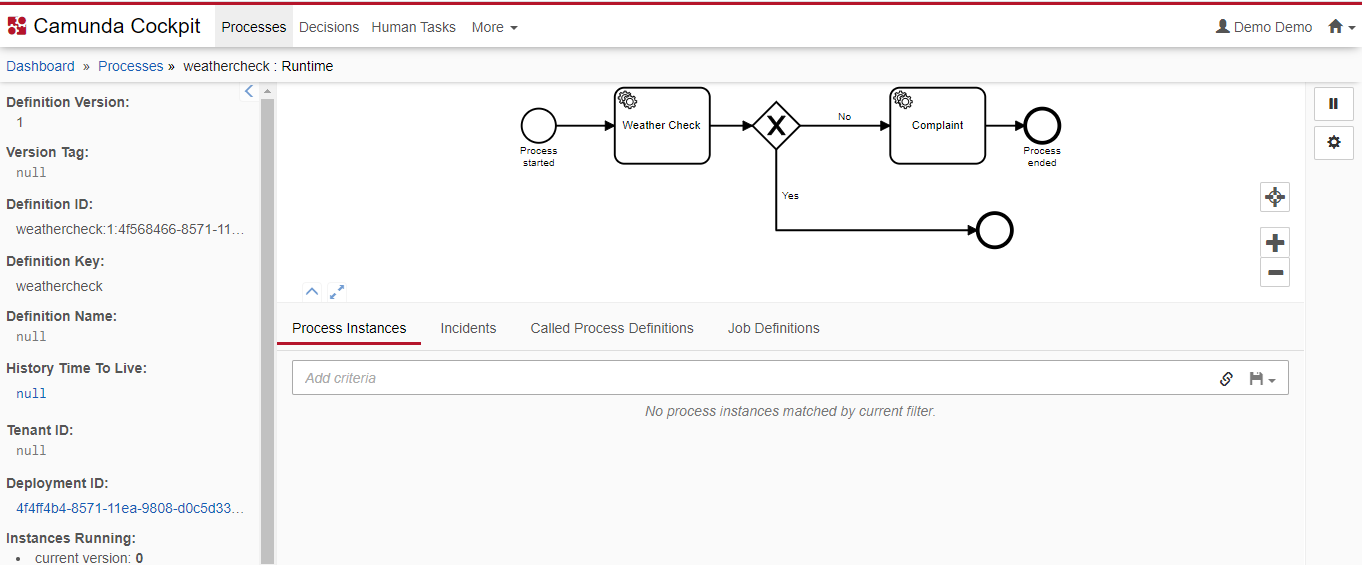Click the Definition Version value 1
This screenshot has width=1362, height=565.
20,122
